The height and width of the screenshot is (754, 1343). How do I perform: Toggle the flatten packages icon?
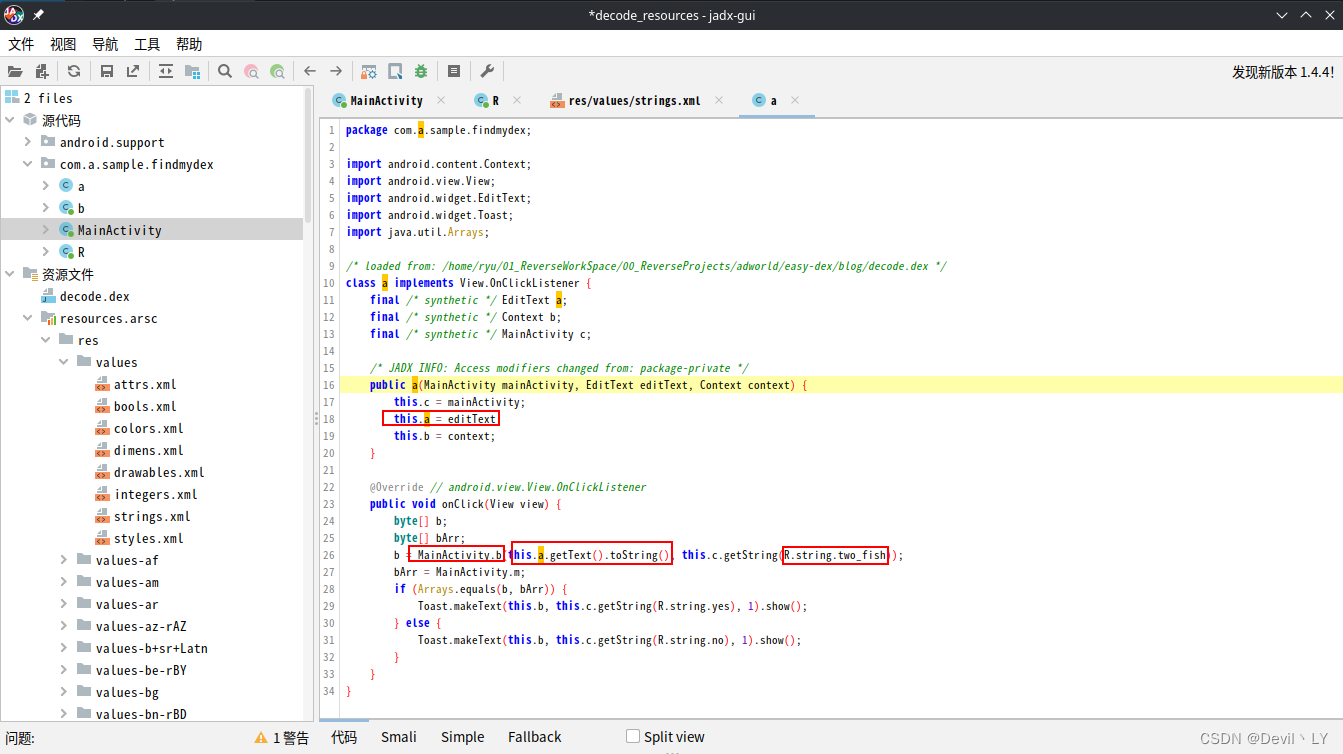tap(192, 71)
